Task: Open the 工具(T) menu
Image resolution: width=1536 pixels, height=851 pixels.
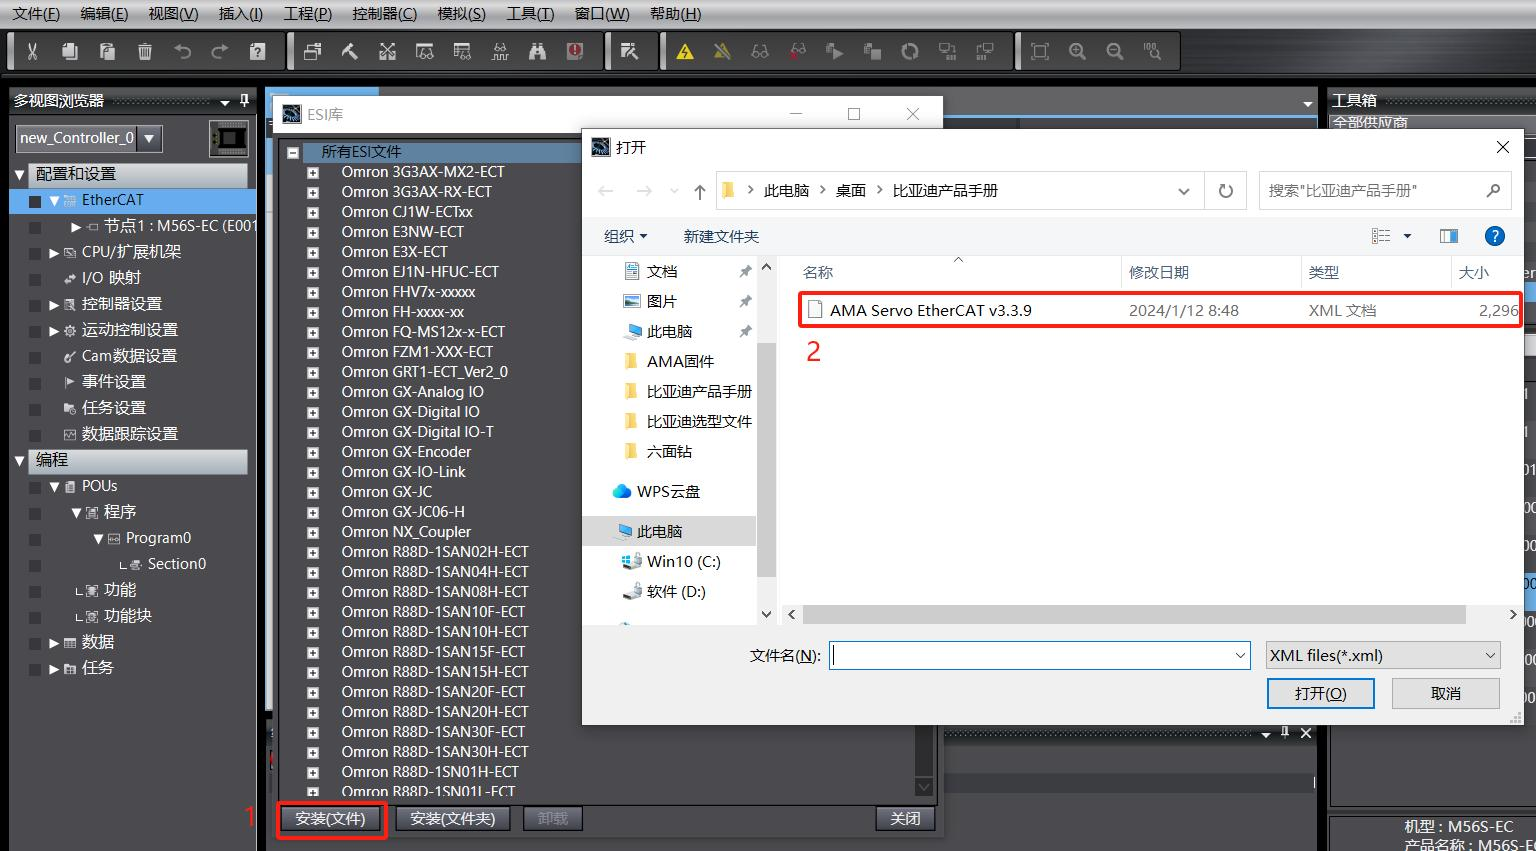Action: (x=530, y=14)
